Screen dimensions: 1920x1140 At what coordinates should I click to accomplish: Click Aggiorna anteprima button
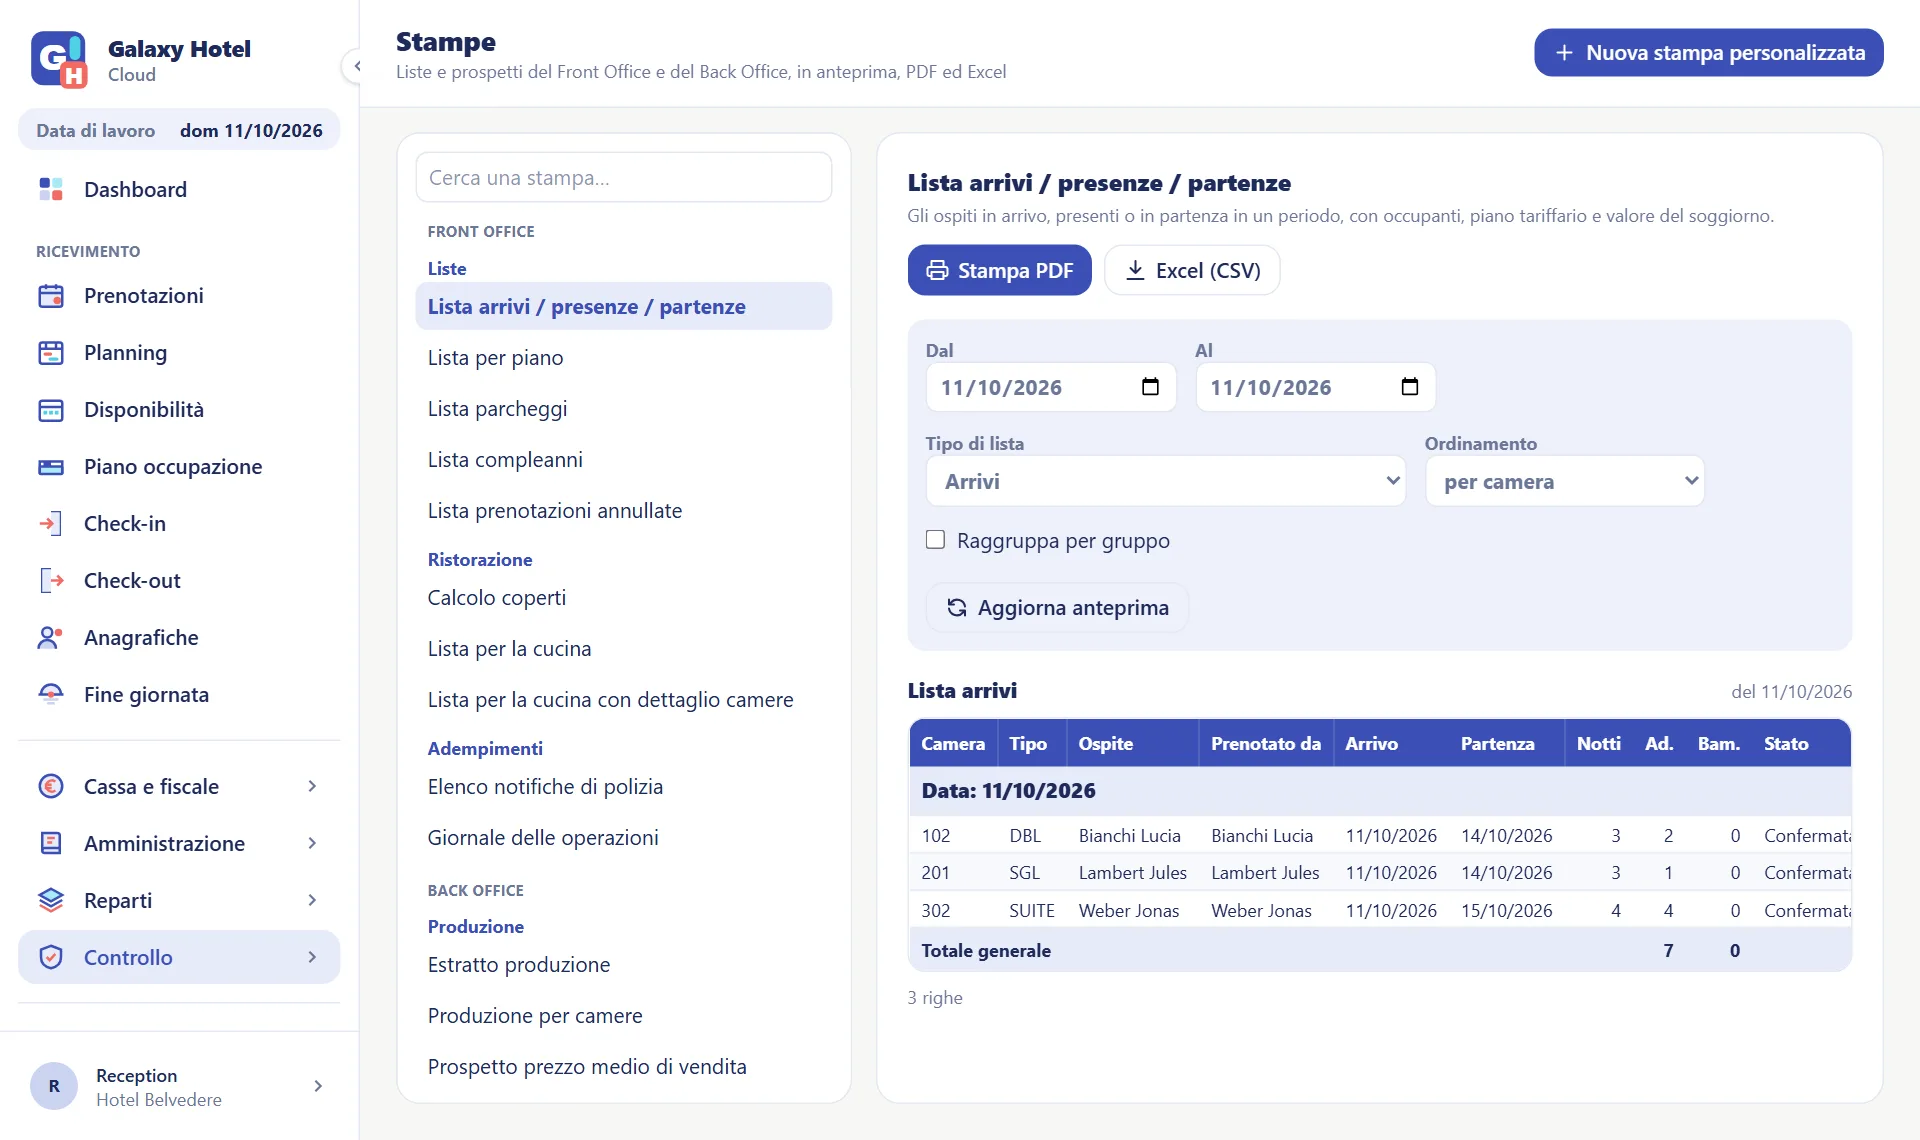point(1057,607)
